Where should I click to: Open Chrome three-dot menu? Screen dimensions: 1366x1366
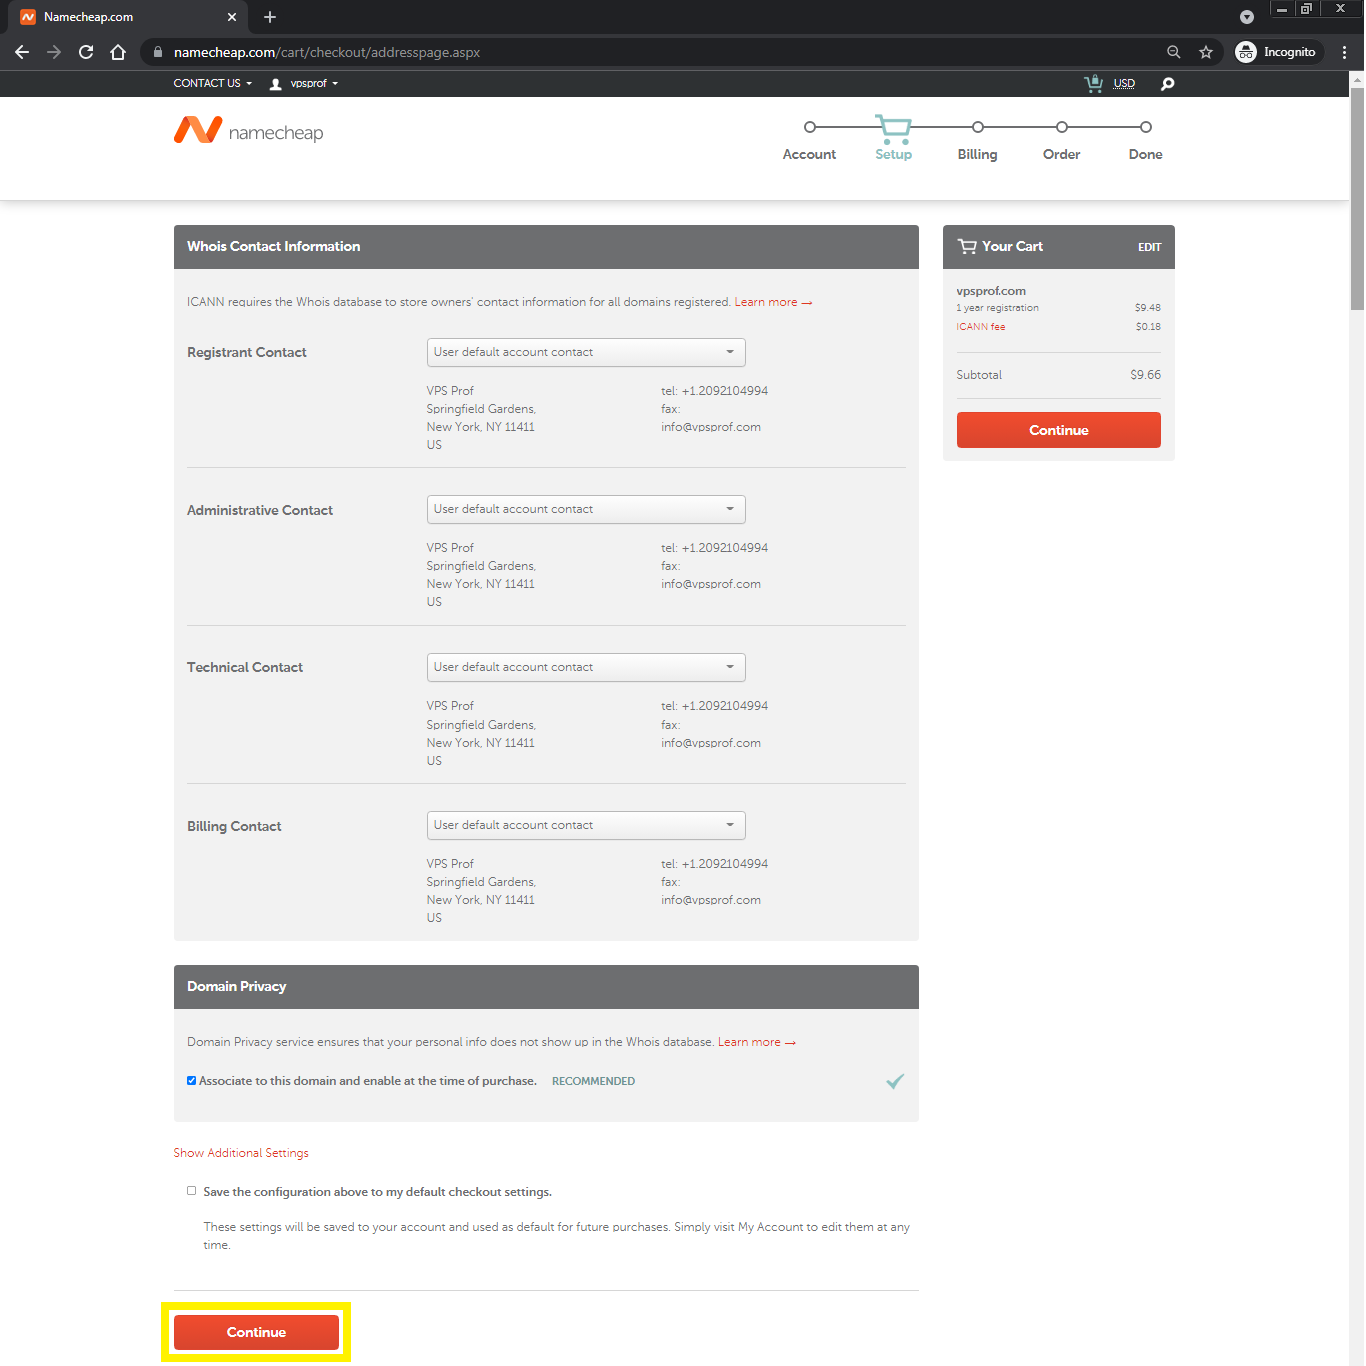[x=1345, y=52]
